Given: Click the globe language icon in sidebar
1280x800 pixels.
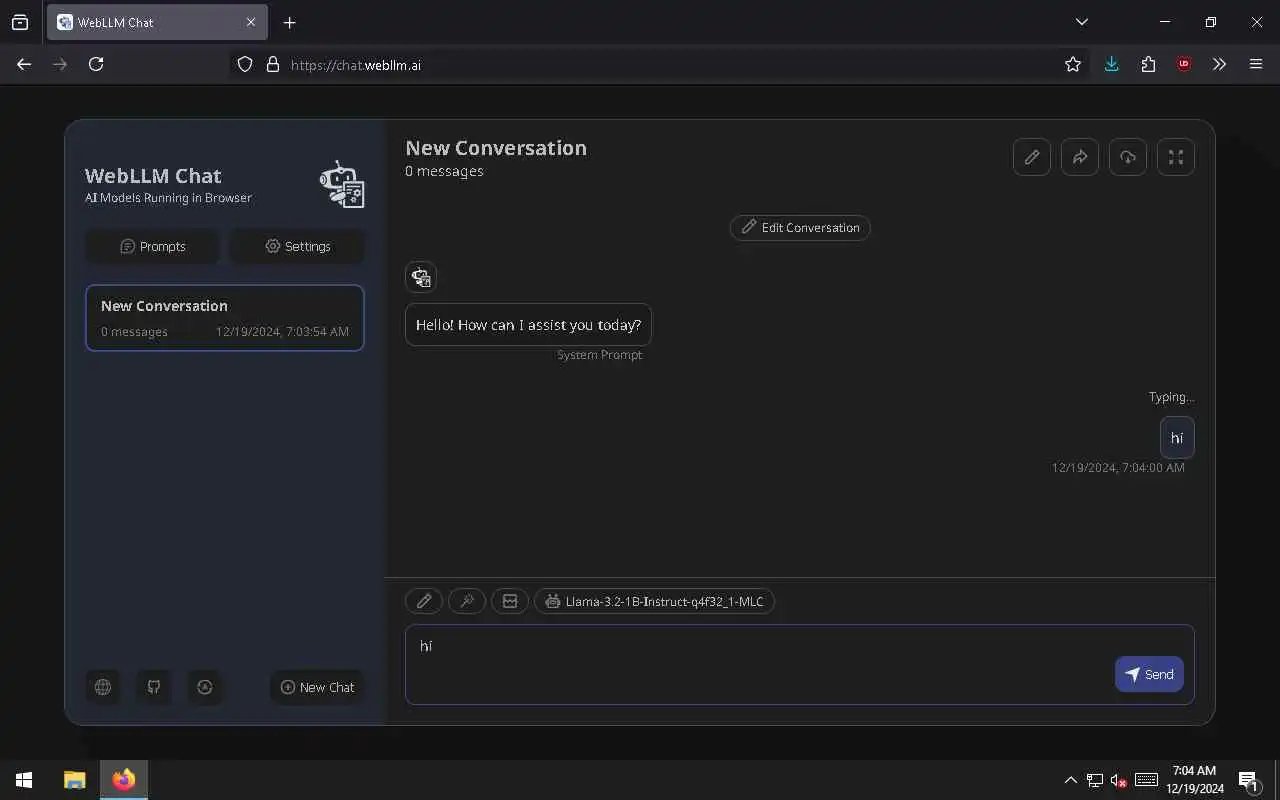Looking at the screenshot, I should [x=103, y=687].
